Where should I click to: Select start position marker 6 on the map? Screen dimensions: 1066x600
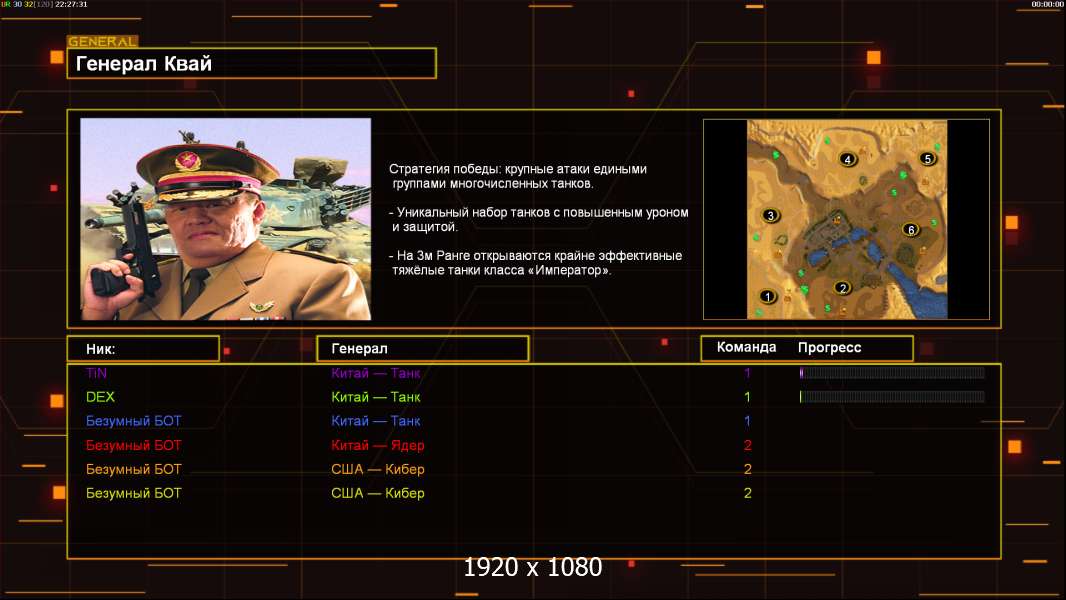[x=909, y=229]
